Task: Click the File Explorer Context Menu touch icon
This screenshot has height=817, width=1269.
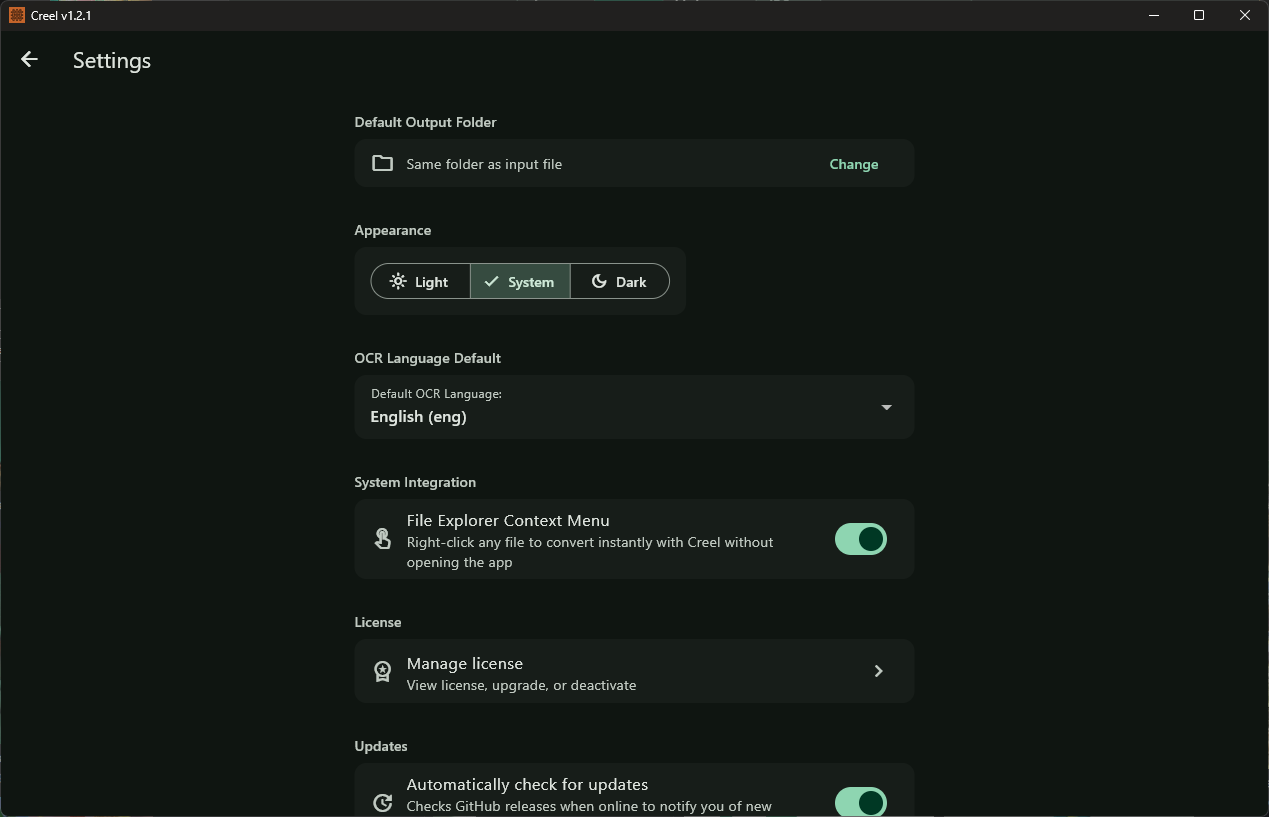Action: coord(382,539)
